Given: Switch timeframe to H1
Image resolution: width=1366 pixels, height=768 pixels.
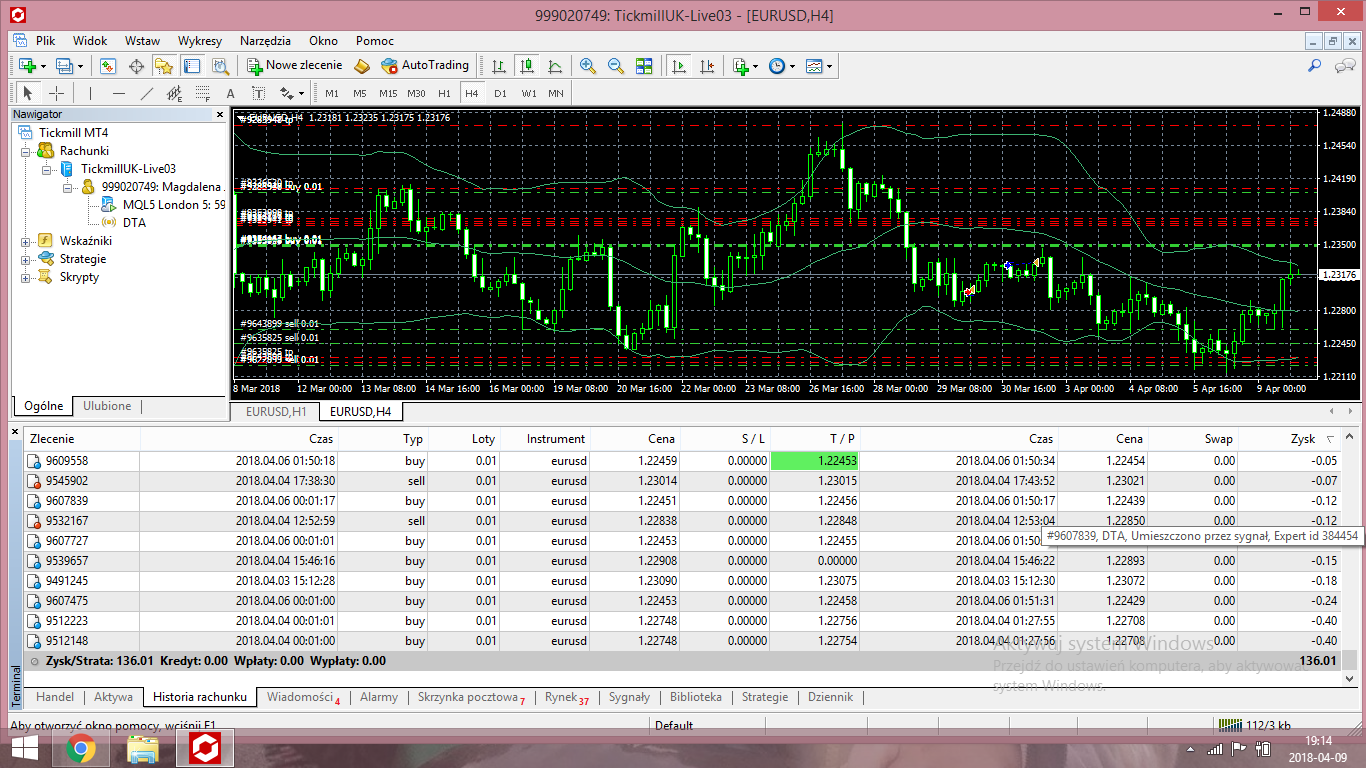Looking at the screenshot, I should pos(444,93).
